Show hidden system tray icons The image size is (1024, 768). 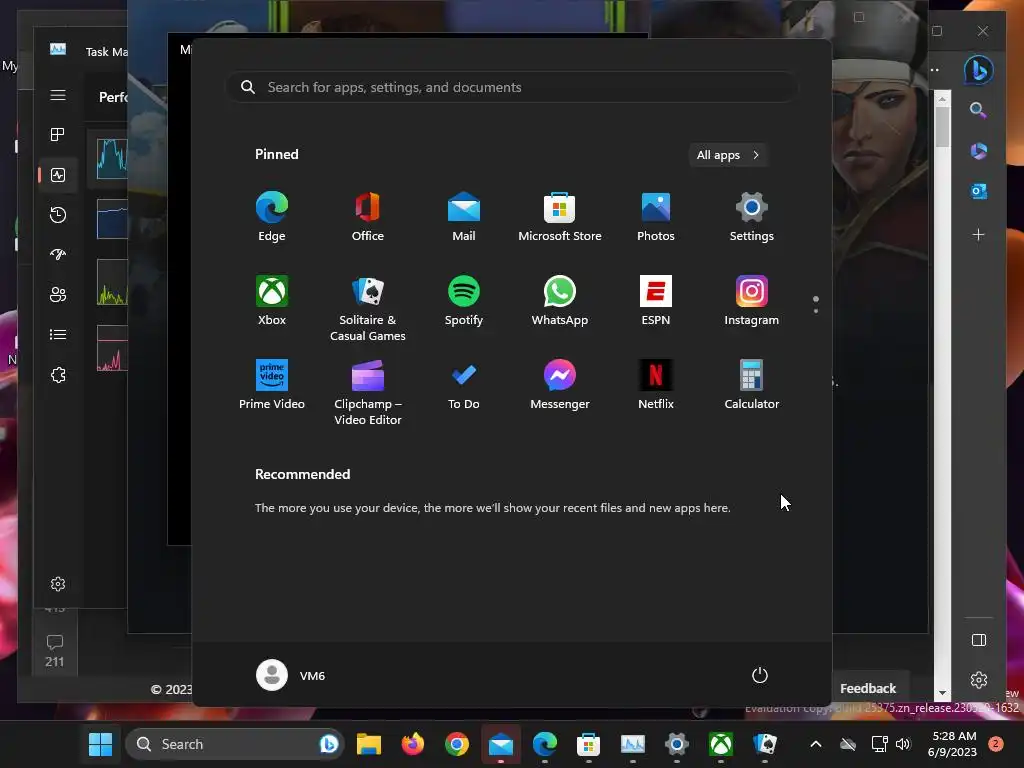816,744
